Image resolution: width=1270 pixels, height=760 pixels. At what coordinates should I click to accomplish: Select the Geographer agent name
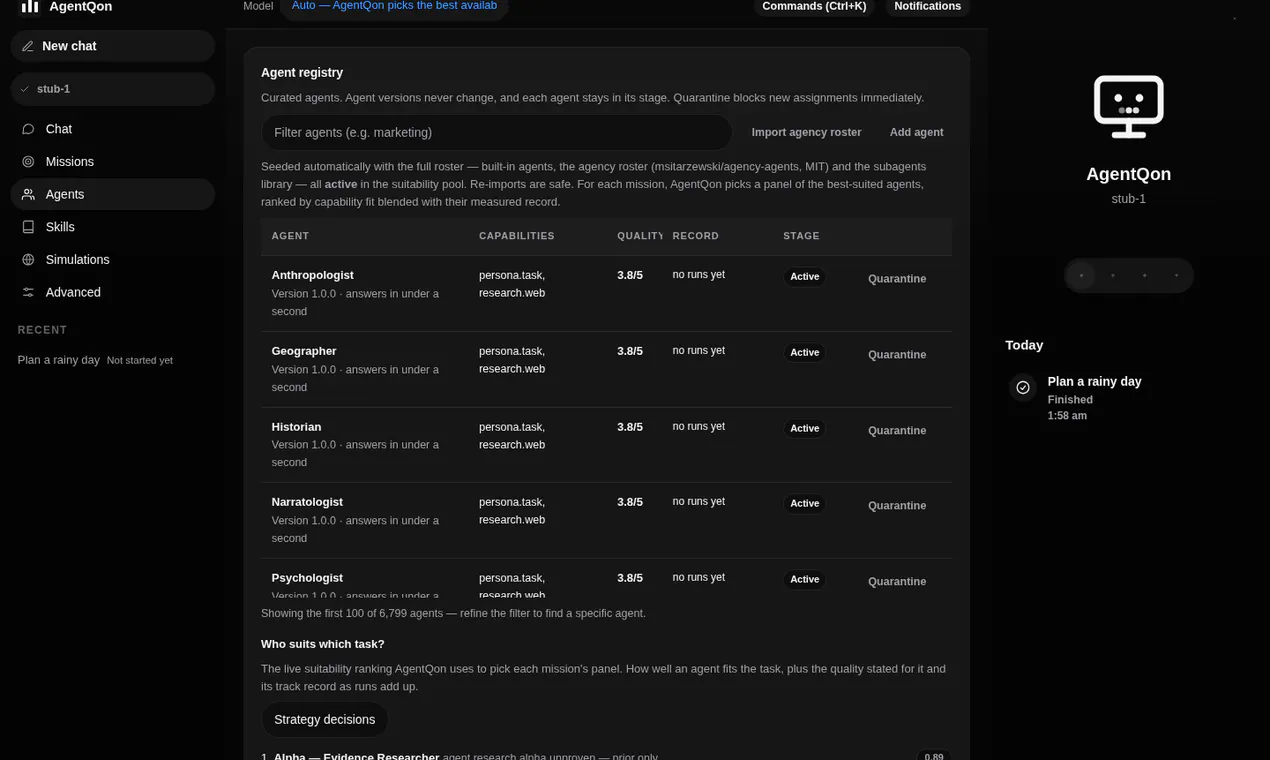[x=304, y=351]
